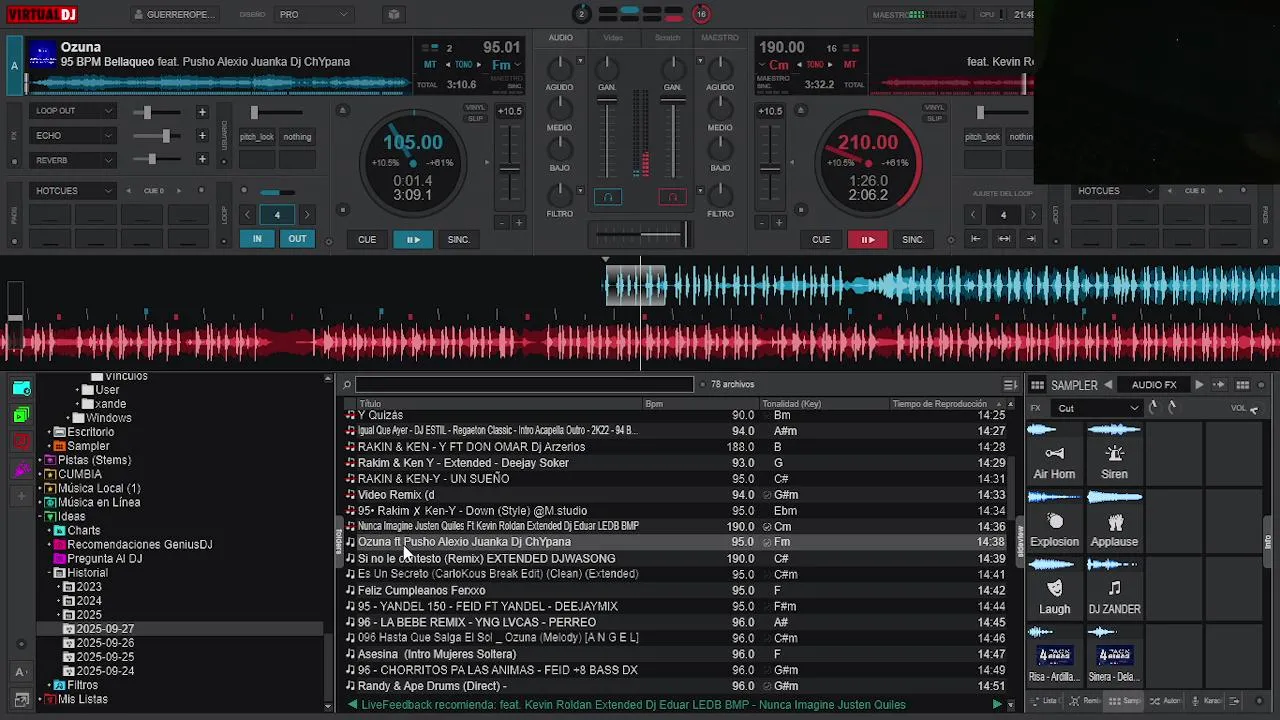This screenshot has width=1280, height=720.
Task: Open the ECHO effect dropdown
Action: coord(73,135)
